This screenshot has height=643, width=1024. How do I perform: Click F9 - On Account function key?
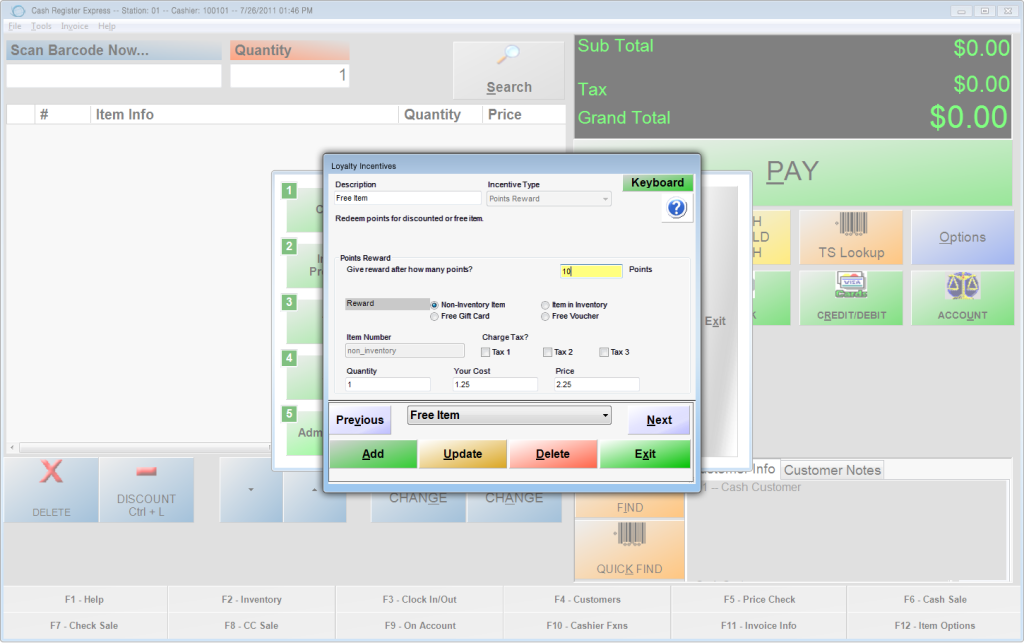pyautogui.click(x=419, y=625)
